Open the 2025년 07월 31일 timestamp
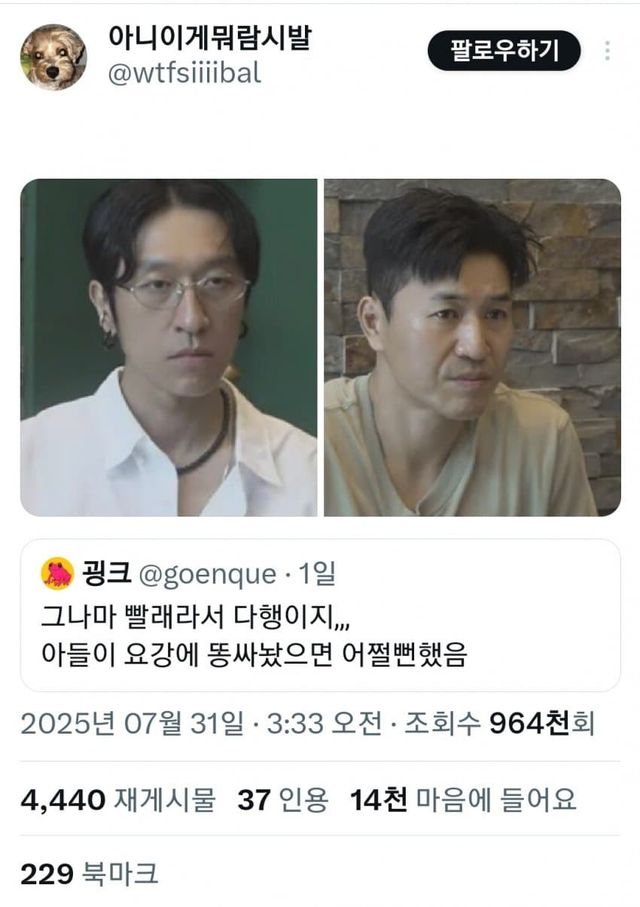 pos(132,724)
